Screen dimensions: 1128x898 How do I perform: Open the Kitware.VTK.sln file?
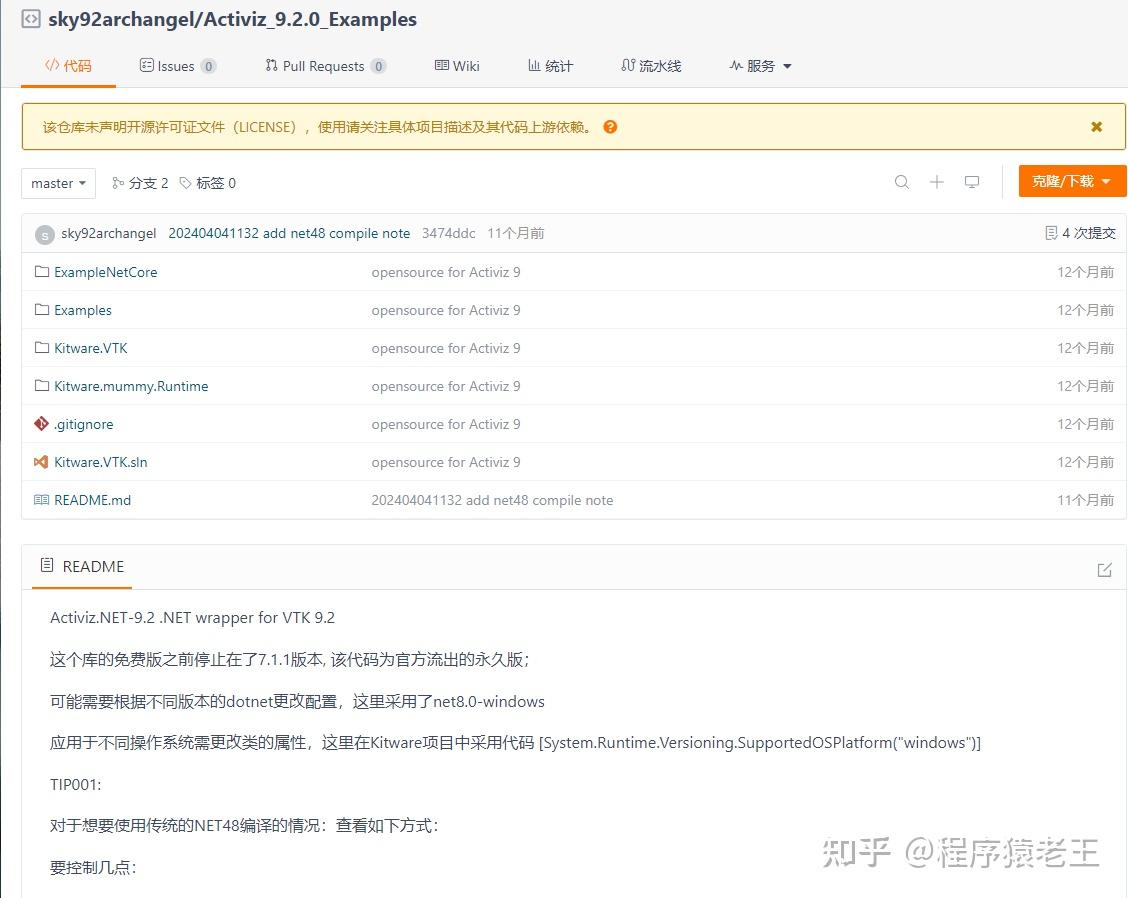[101, 462]
